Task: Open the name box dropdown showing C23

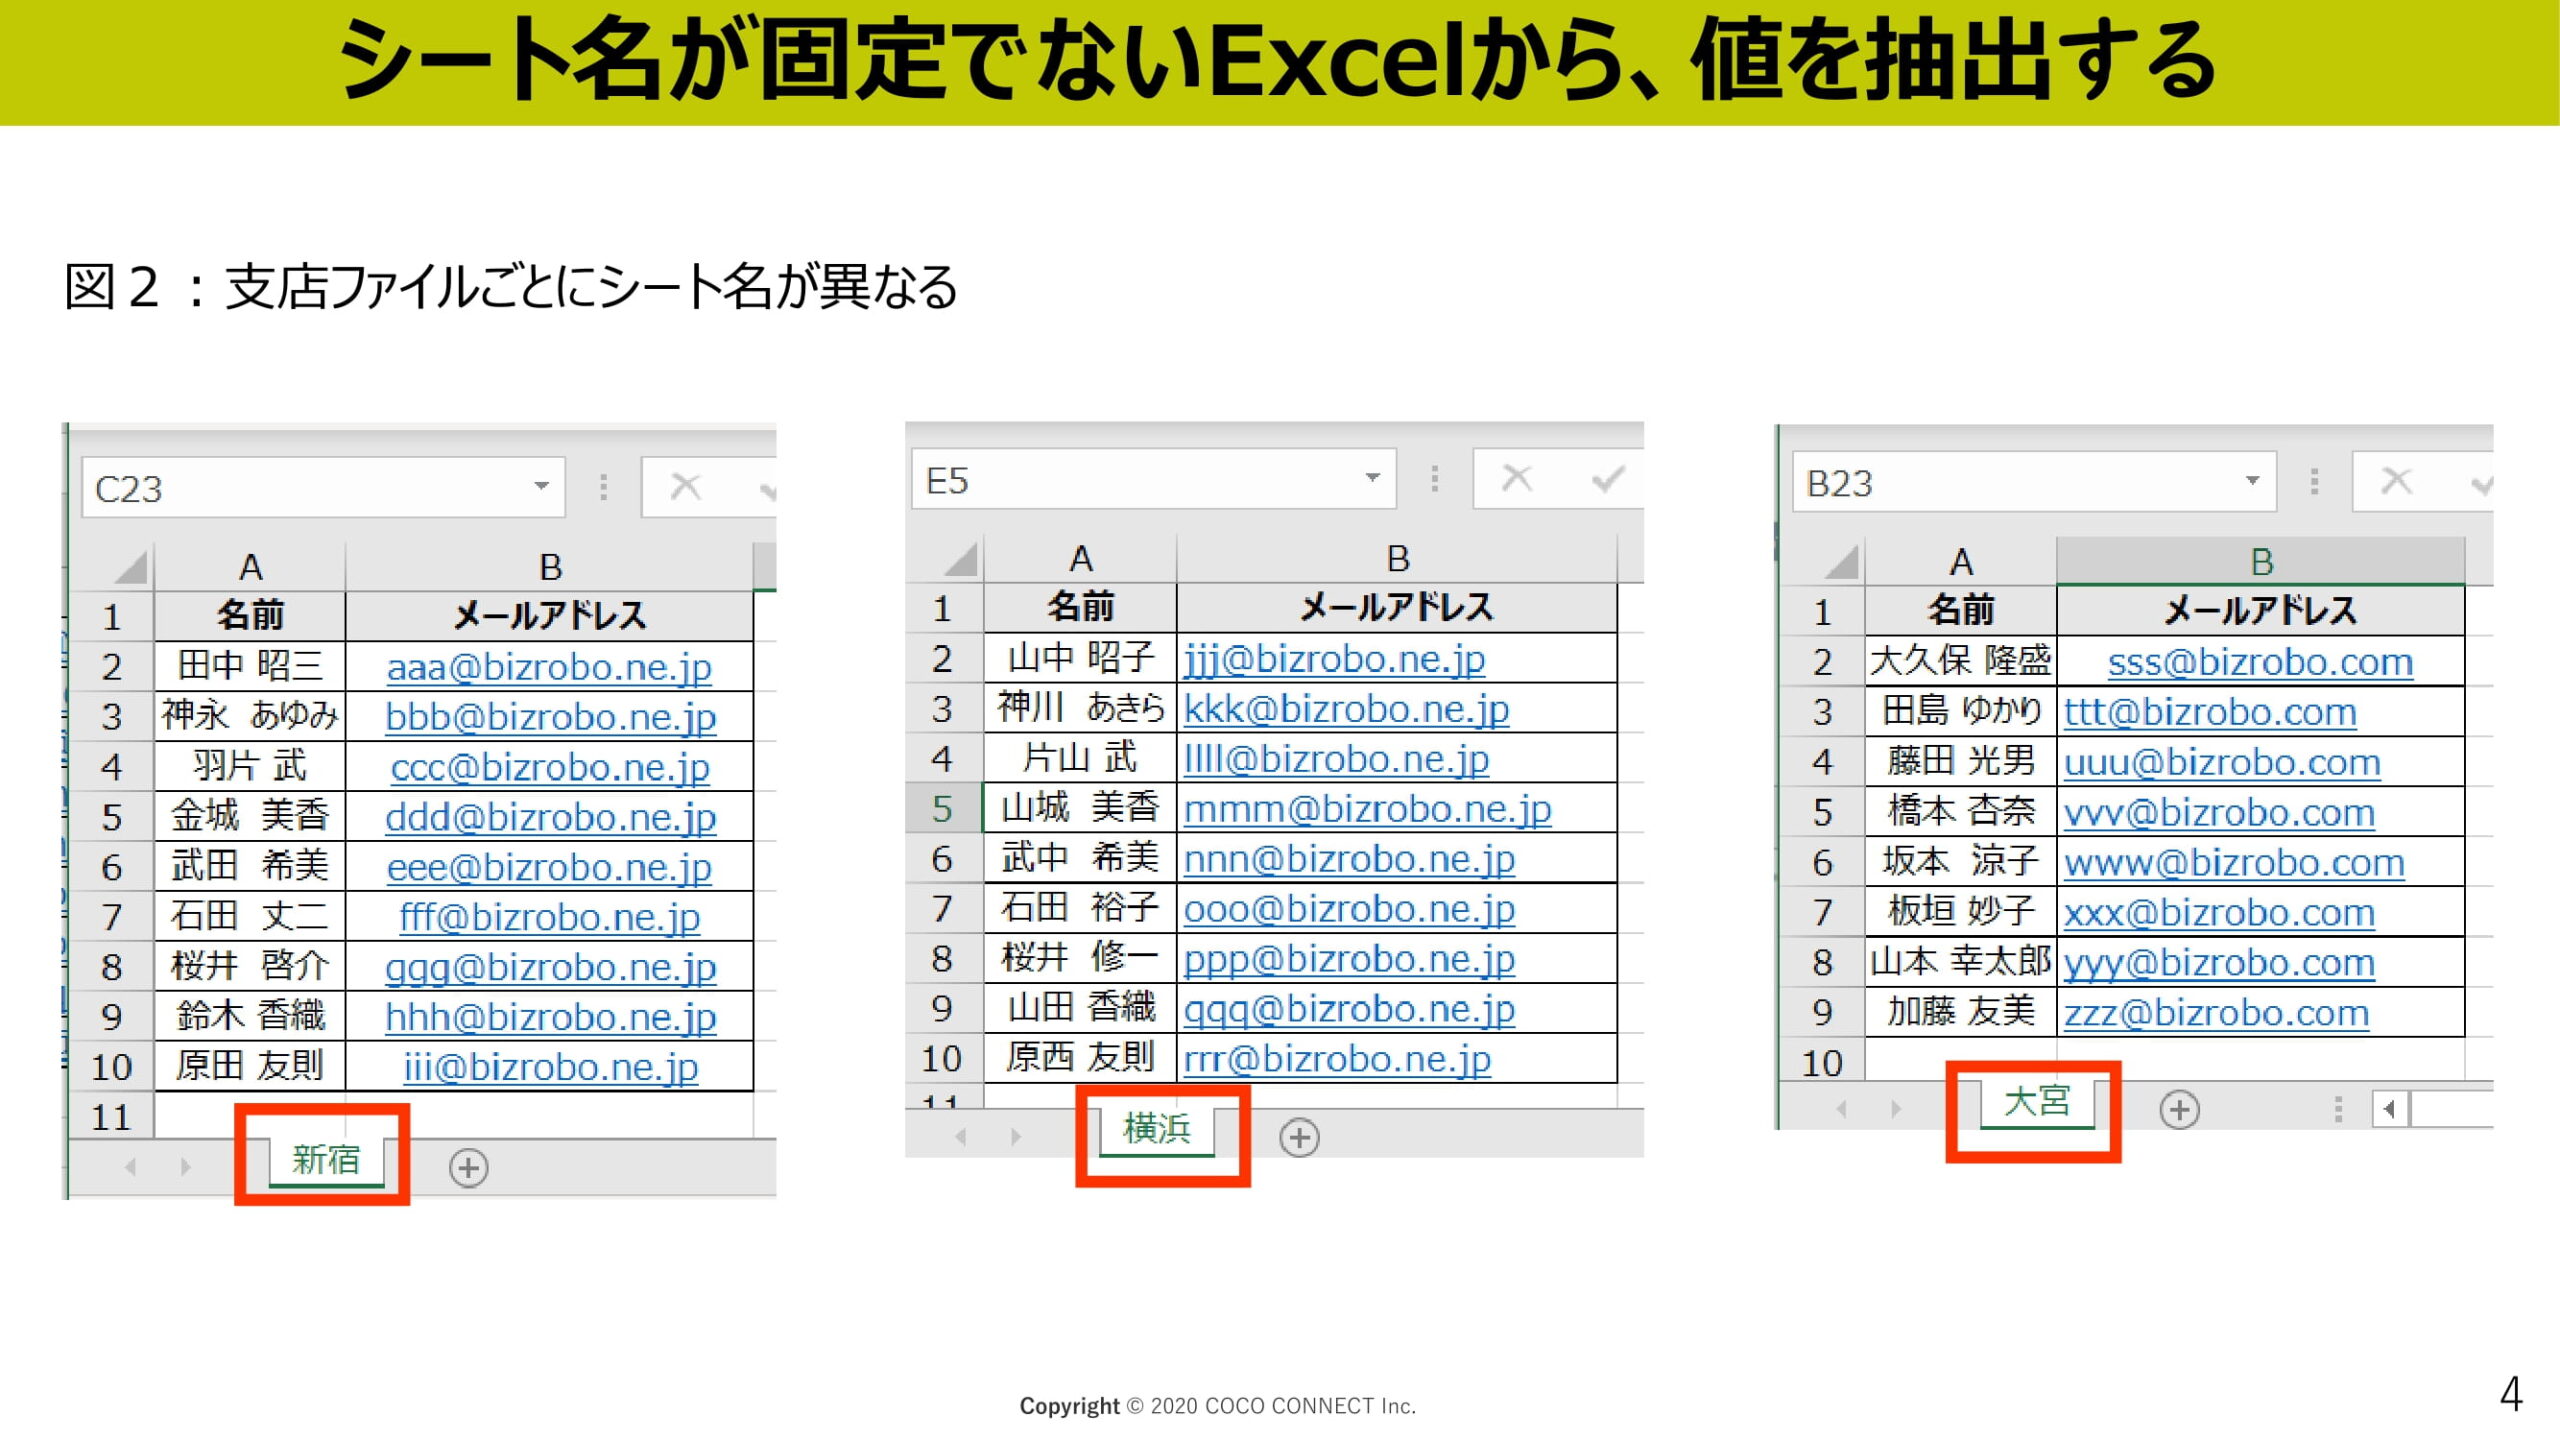Action: tap(541, 486)
